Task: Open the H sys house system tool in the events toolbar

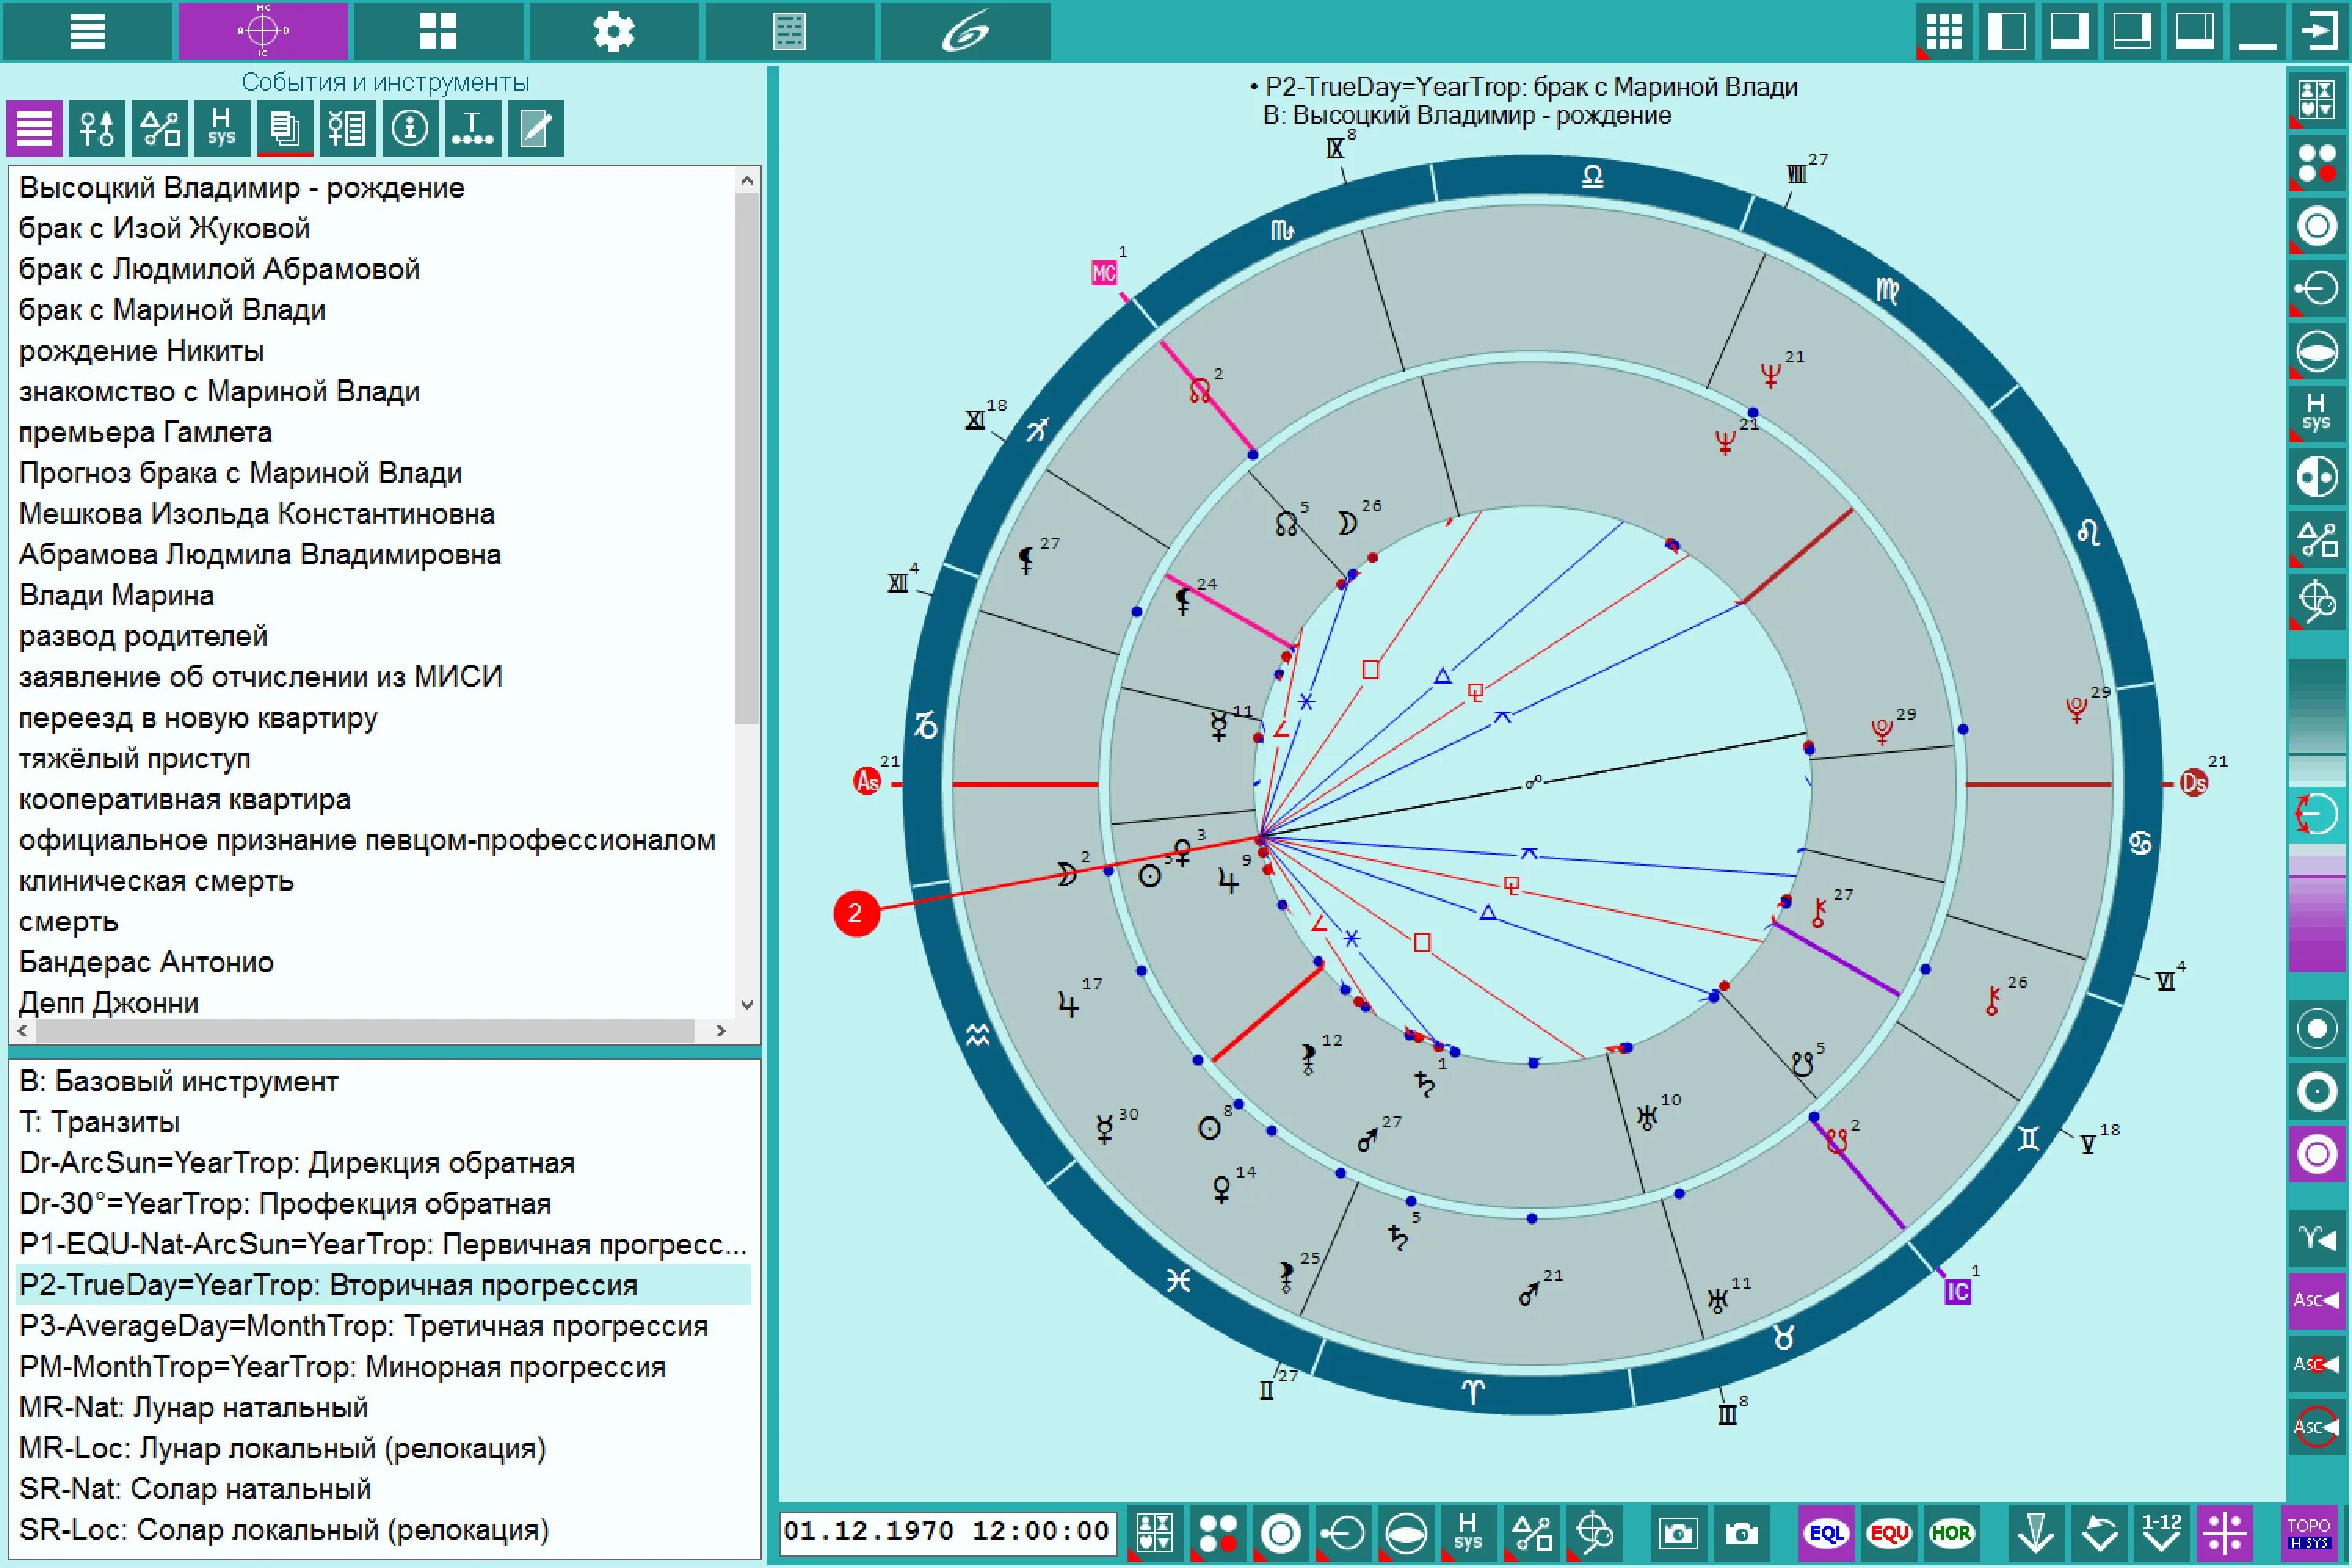Action: (x=222, y=128)
